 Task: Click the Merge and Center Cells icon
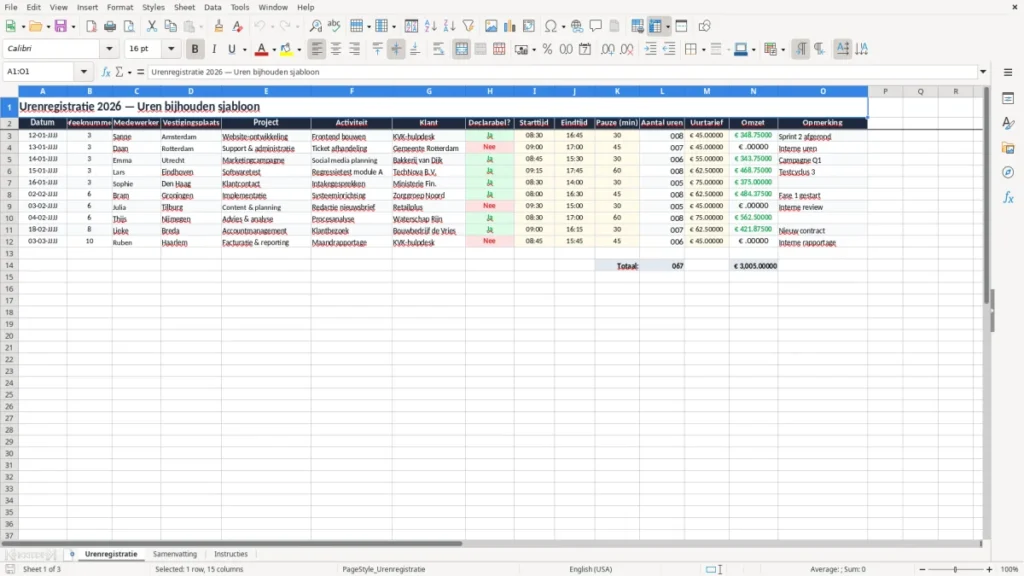click(462, 49)
